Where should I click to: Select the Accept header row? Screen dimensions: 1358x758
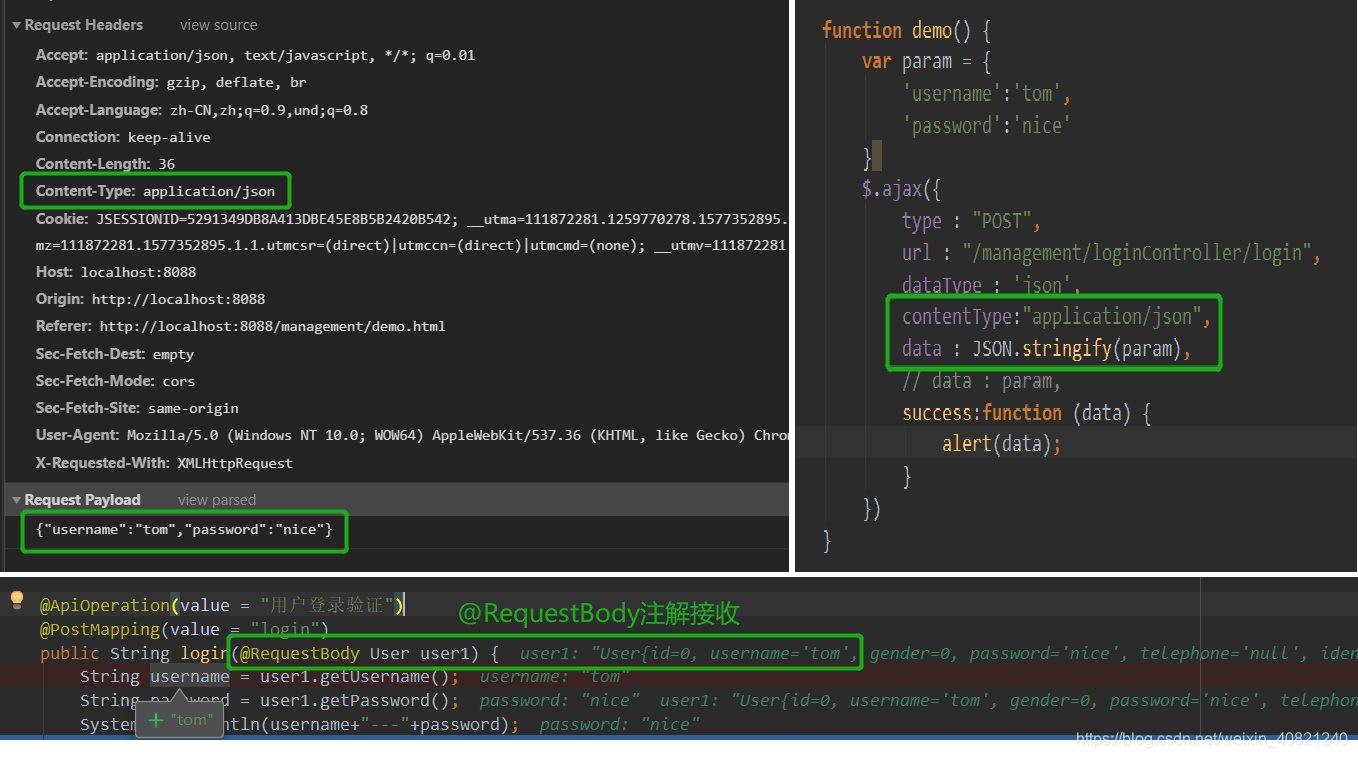pos(255,56)
